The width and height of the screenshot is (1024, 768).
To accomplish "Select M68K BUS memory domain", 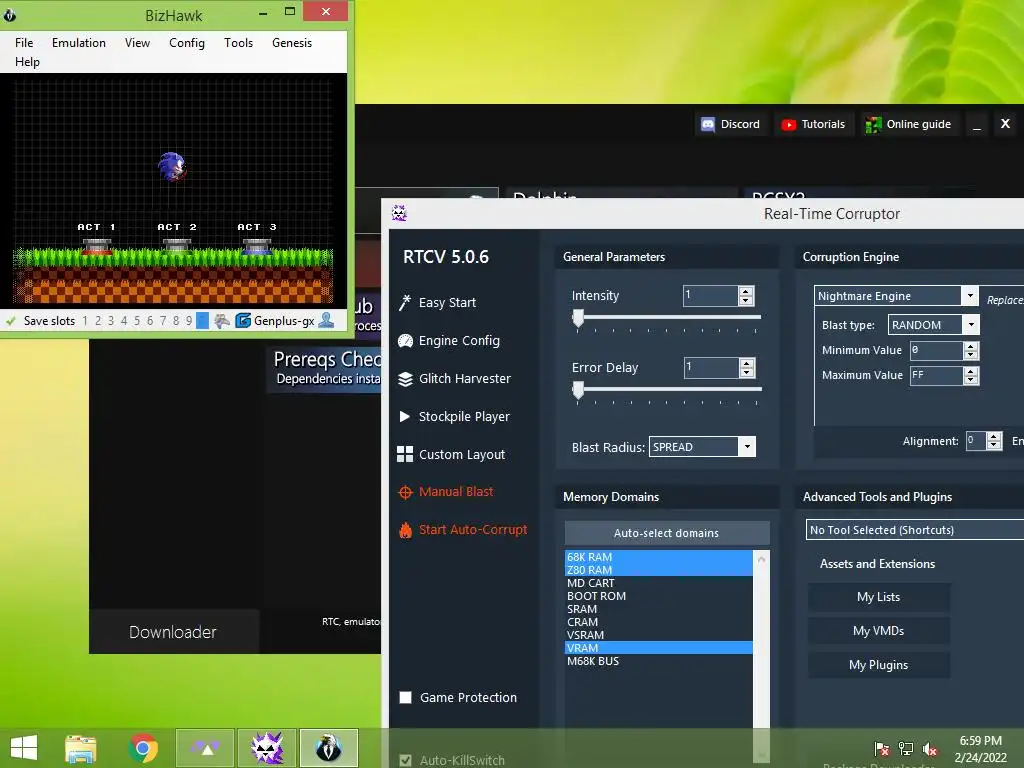I will [x=658, y=661].
